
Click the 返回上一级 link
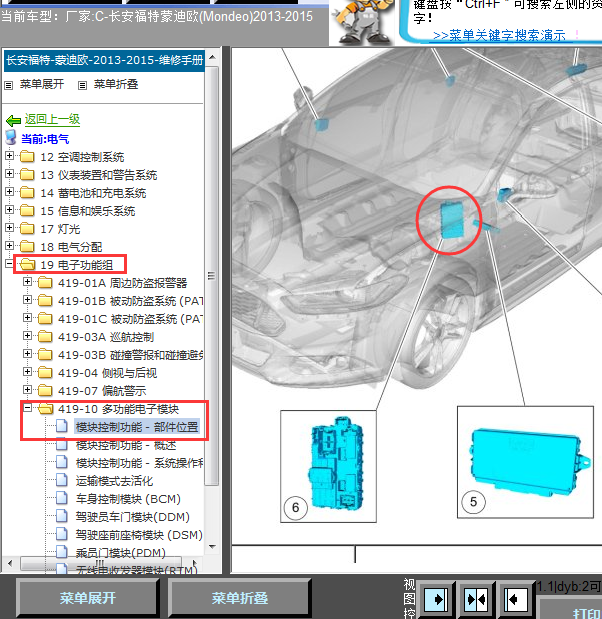tap(53, 119)
